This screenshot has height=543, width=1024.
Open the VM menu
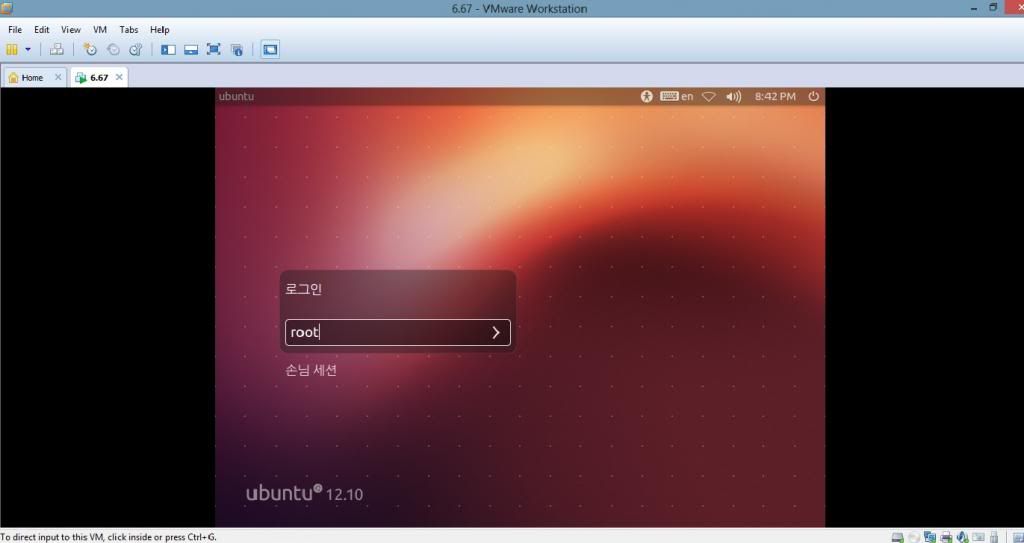tap(100, 29)
